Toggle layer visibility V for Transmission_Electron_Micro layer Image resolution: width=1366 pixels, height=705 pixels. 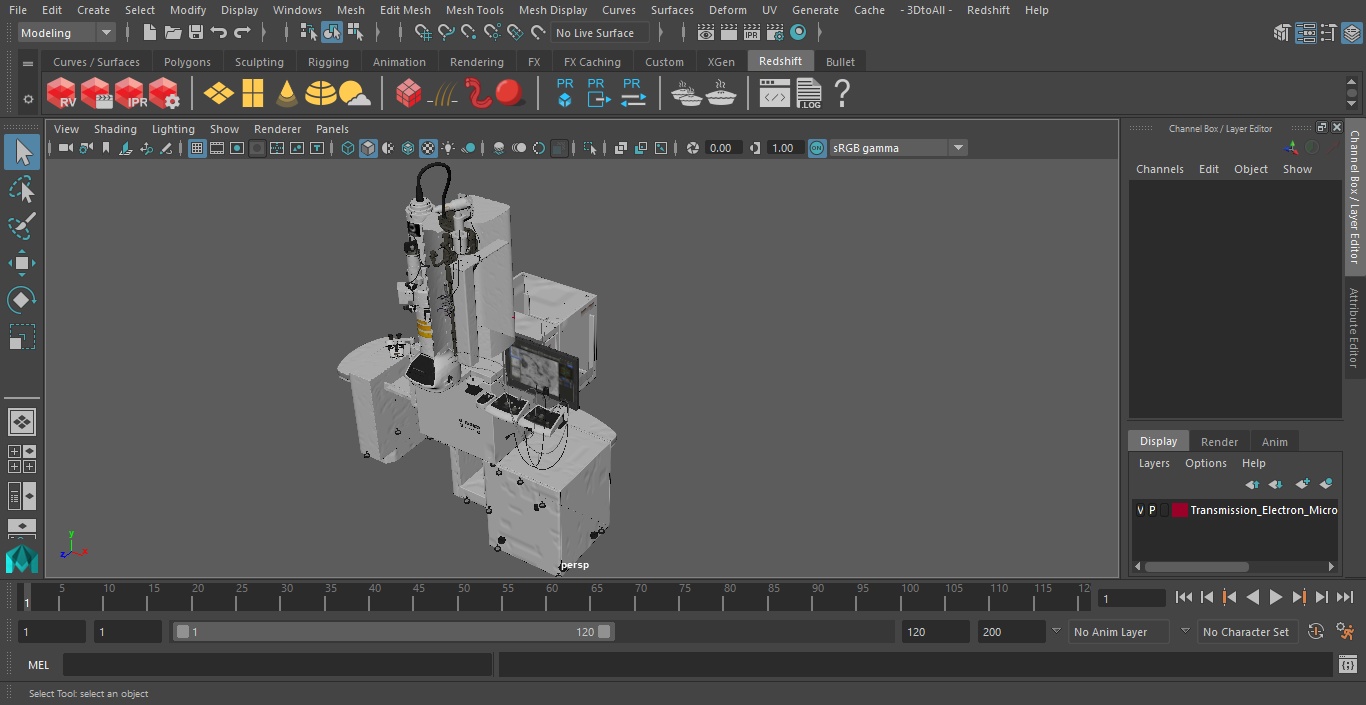click(x=1140, y=510)
